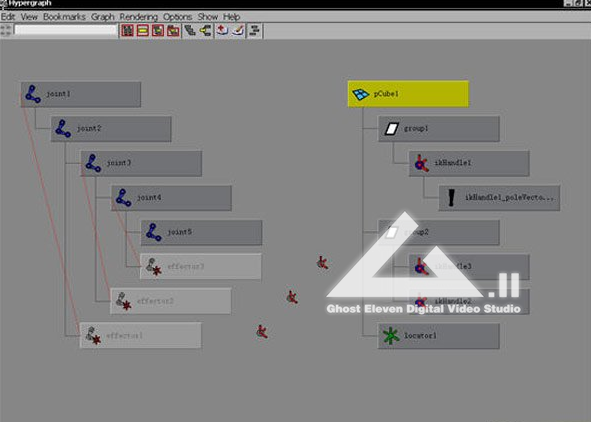Select the joint4 node icon
Viewport: 591px width, 422px height.
coord(123,198)
